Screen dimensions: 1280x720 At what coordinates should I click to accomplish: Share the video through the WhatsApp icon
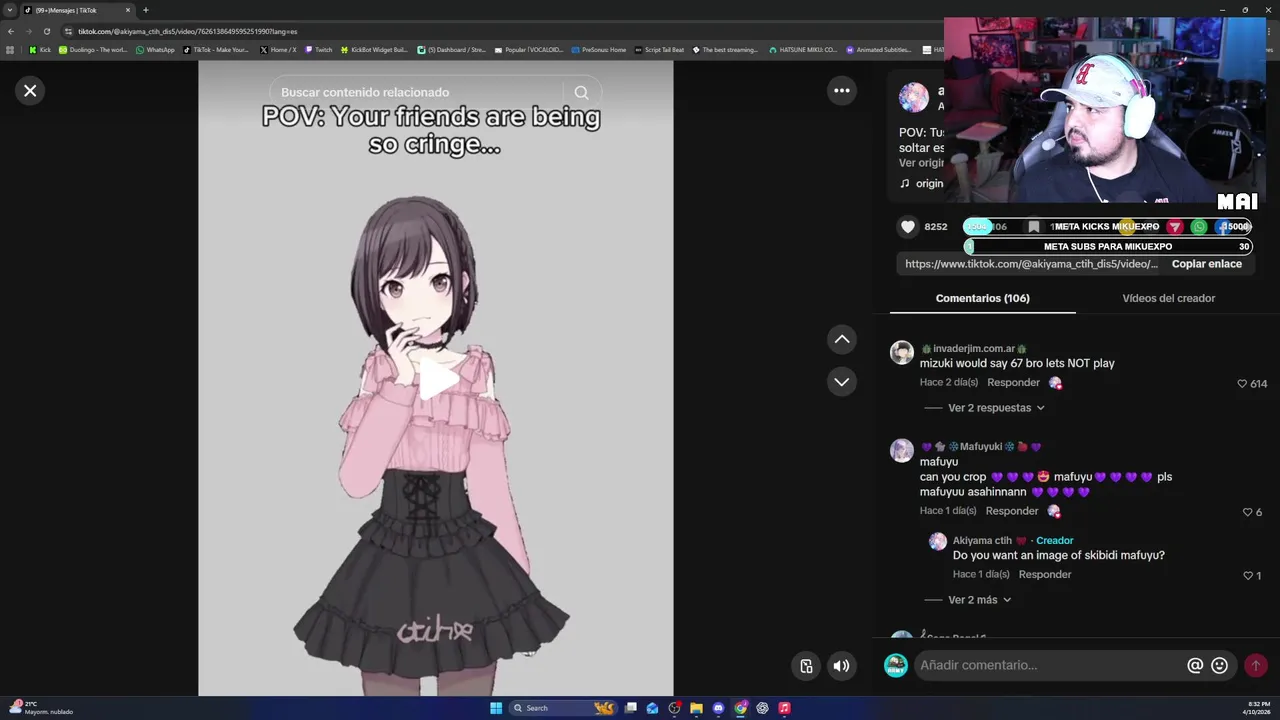(x=1199, y=227)
